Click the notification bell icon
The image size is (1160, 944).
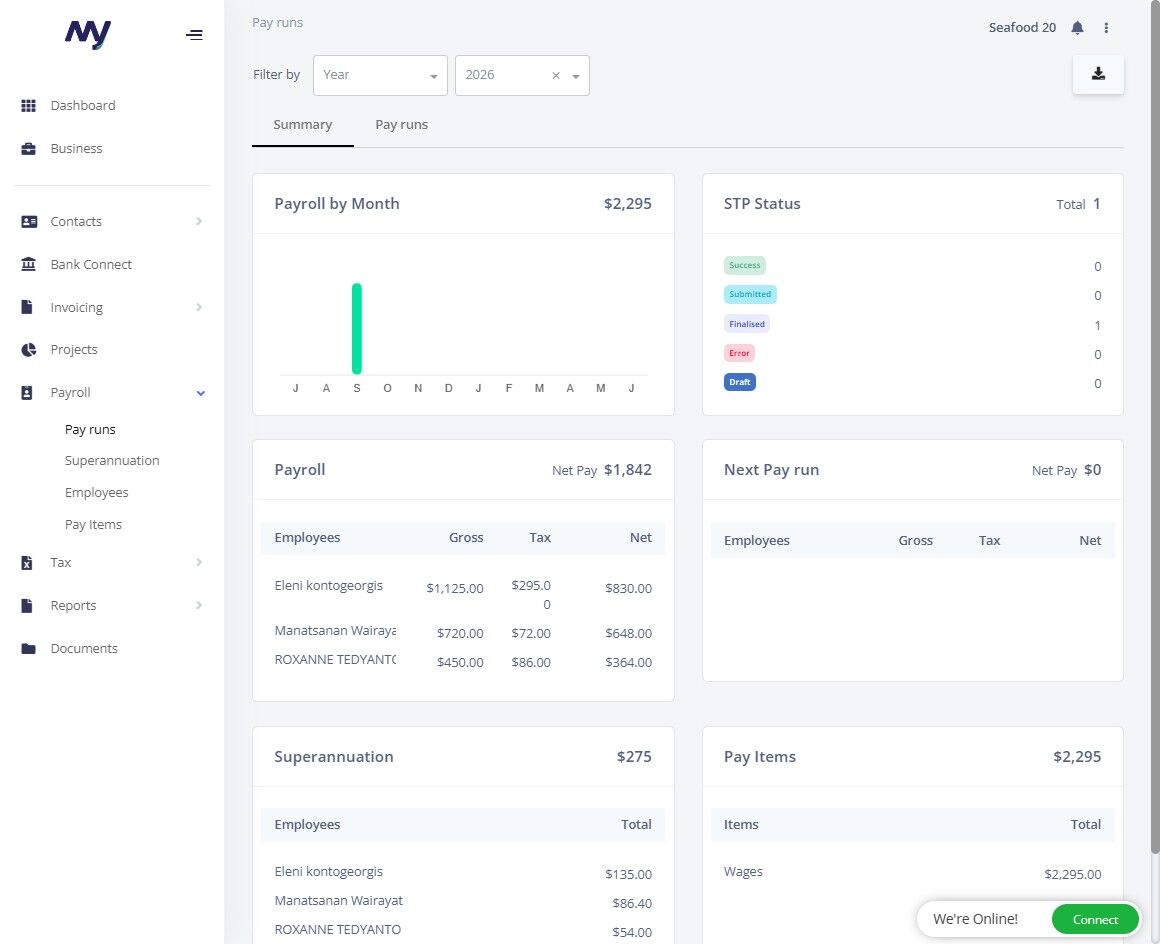click(1077, 28)
